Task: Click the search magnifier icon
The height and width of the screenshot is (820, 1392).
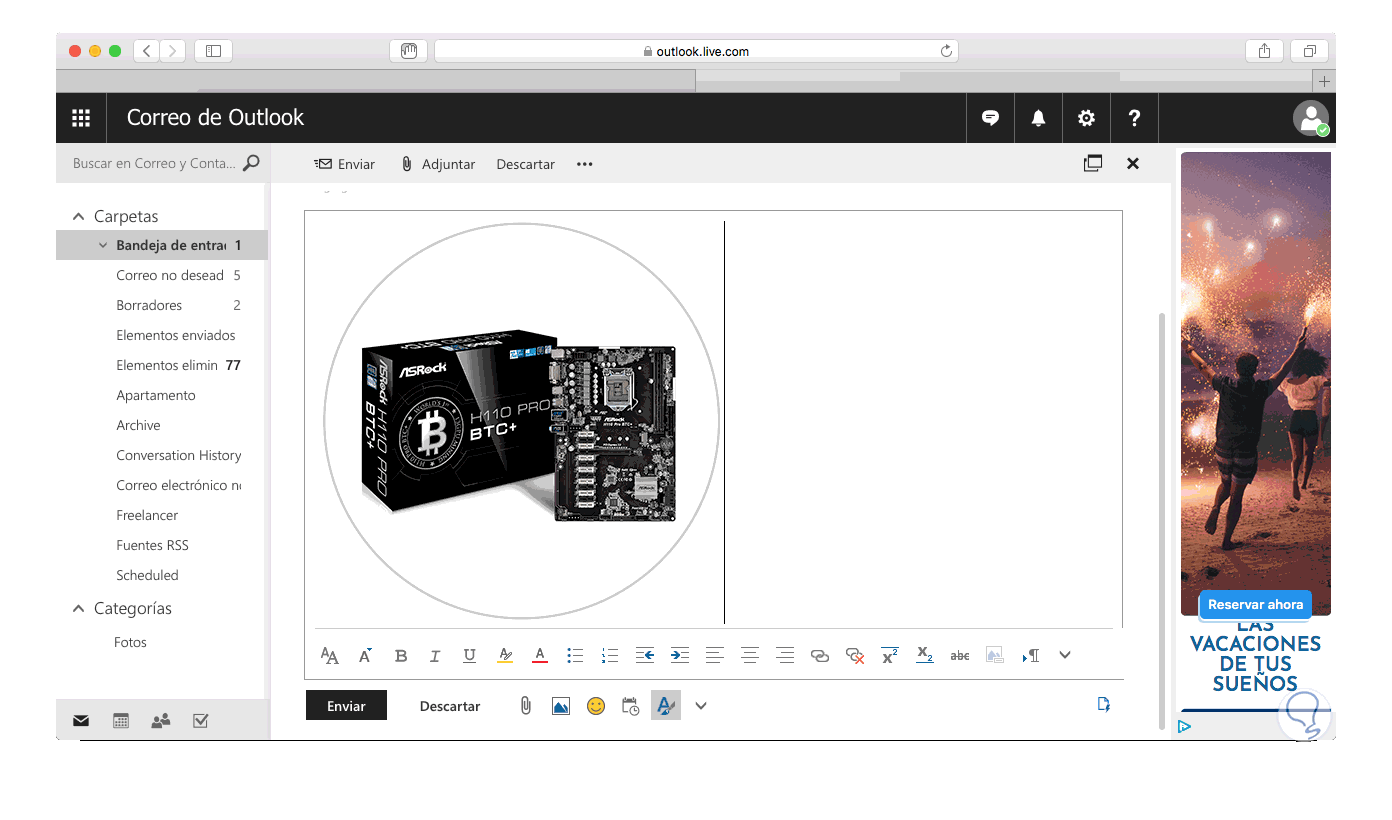Action: (251, 163)
